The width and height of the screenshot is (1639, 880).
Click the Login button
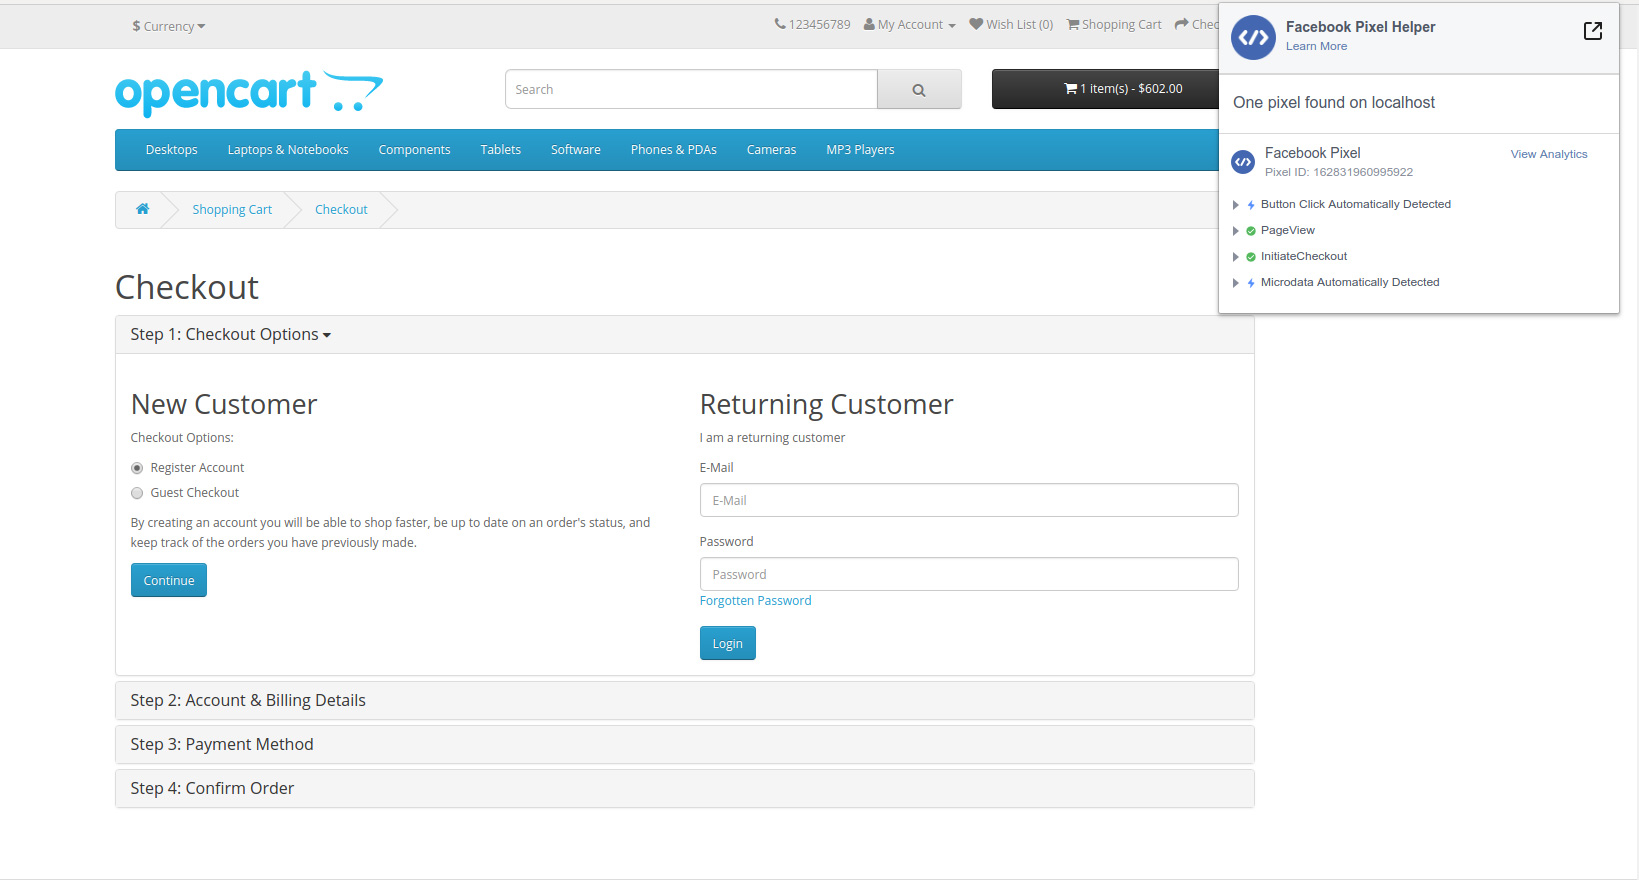pyautogui.click(x=728, y=643)
